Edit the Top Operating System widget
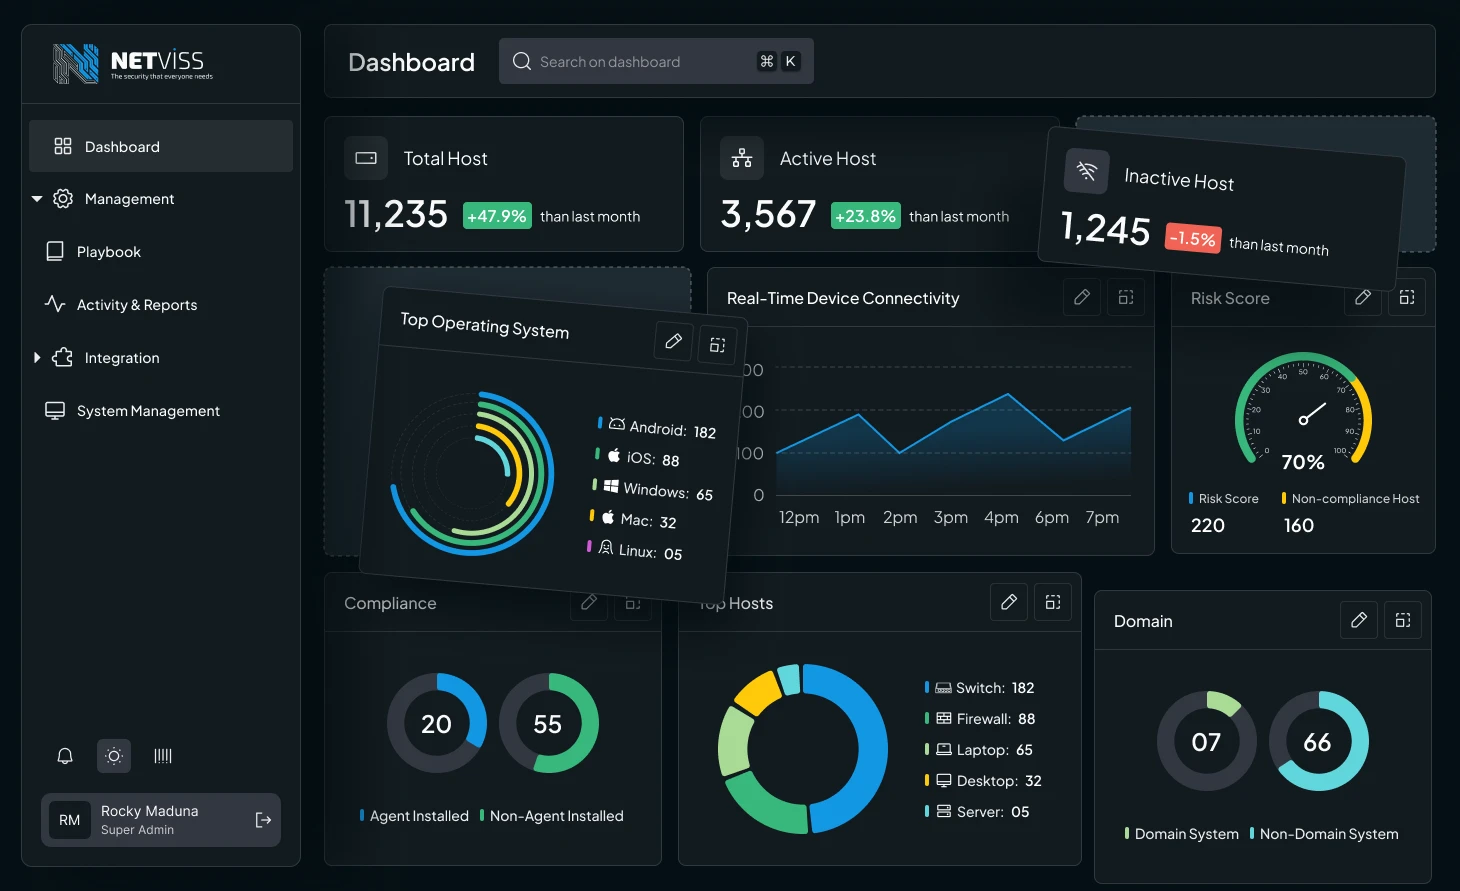Screen dimensions: 1460x891 [673, 341]
